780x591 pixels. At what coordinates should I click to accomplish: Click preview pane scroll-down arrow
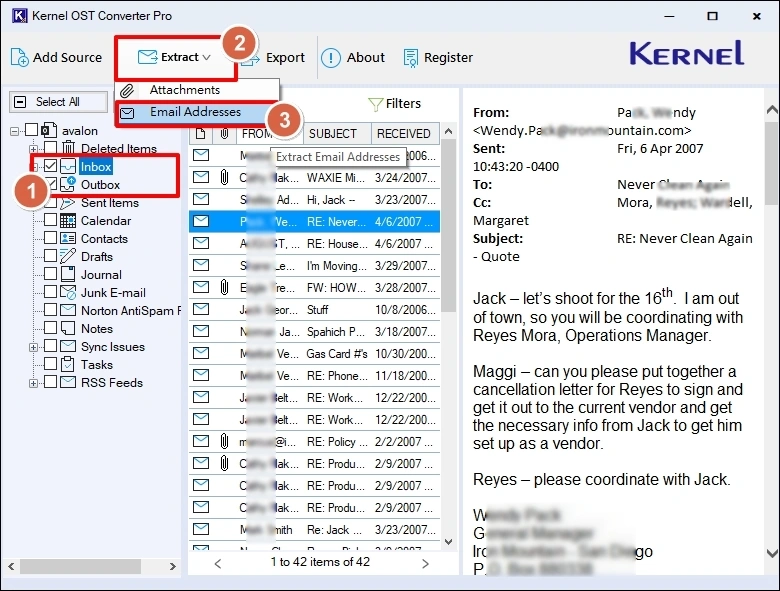pos(772,552)
